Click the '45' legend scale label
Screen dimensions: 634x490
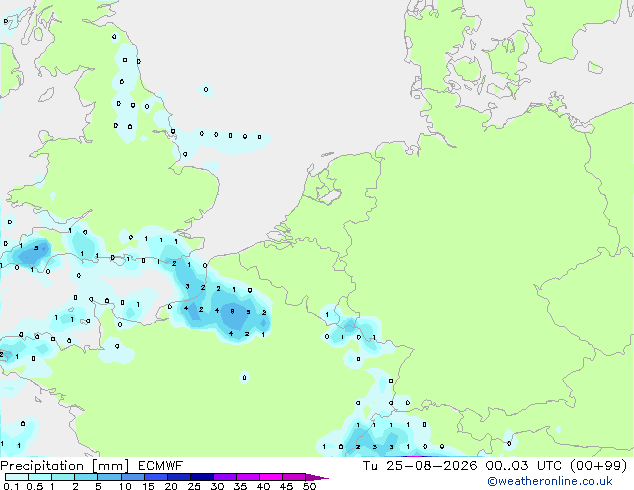click(286, 486)
